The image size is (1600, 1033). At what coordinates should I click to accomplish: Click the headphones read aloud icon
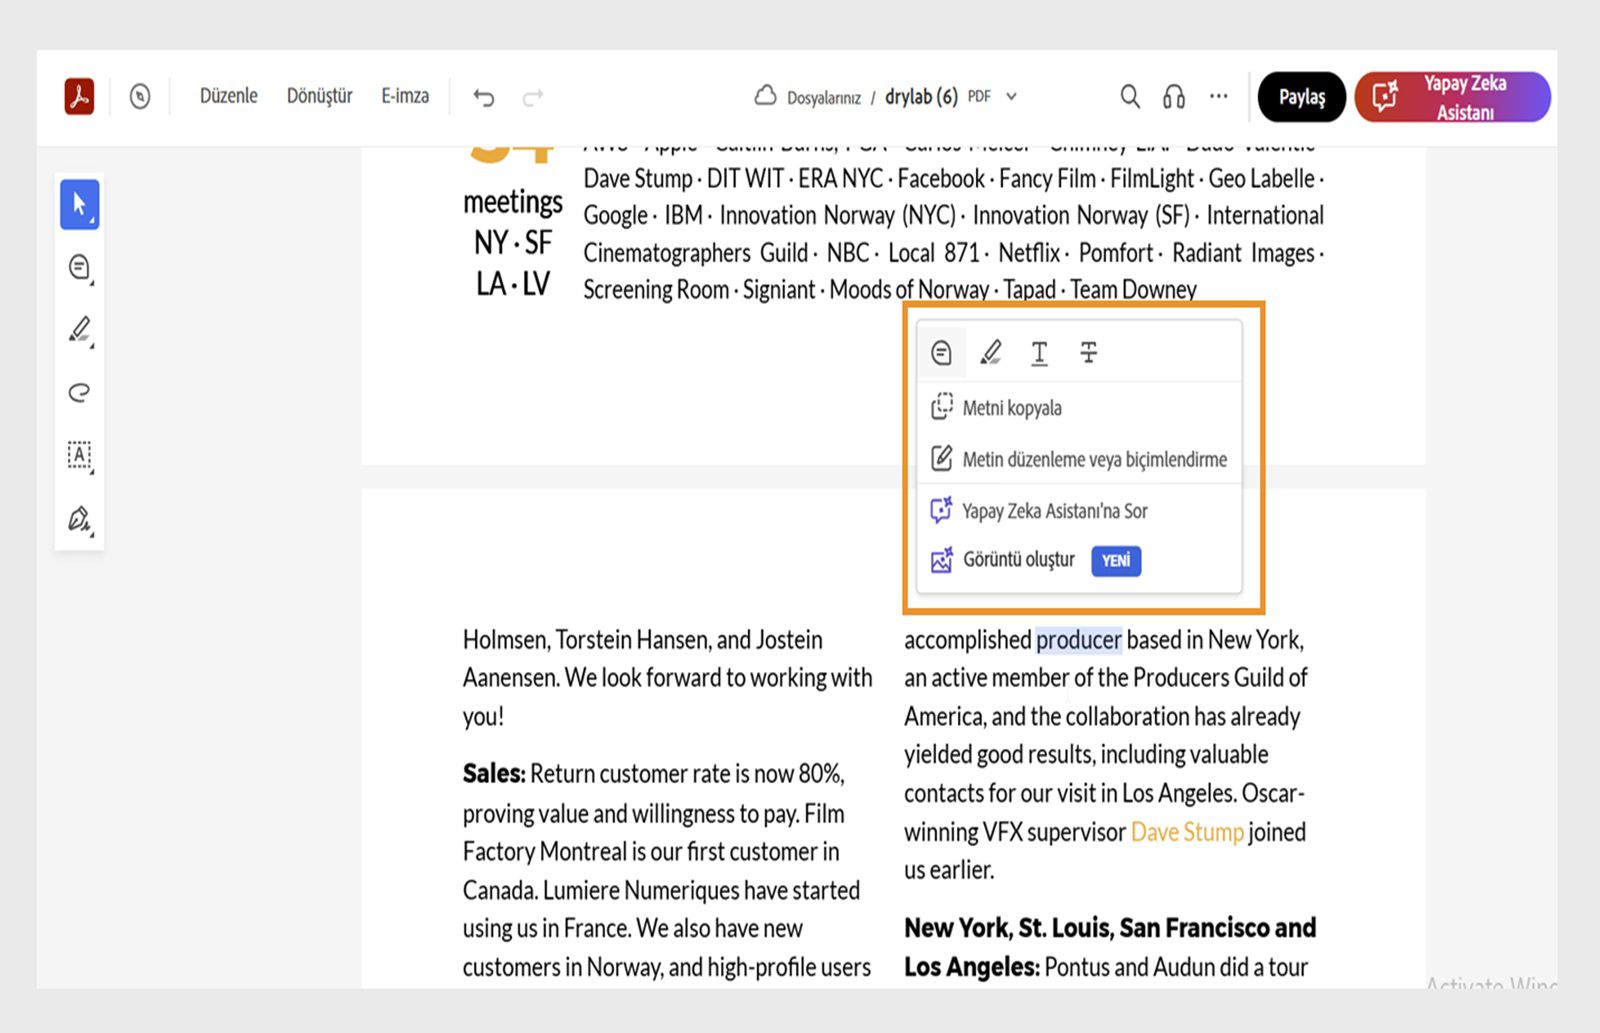1174,96
